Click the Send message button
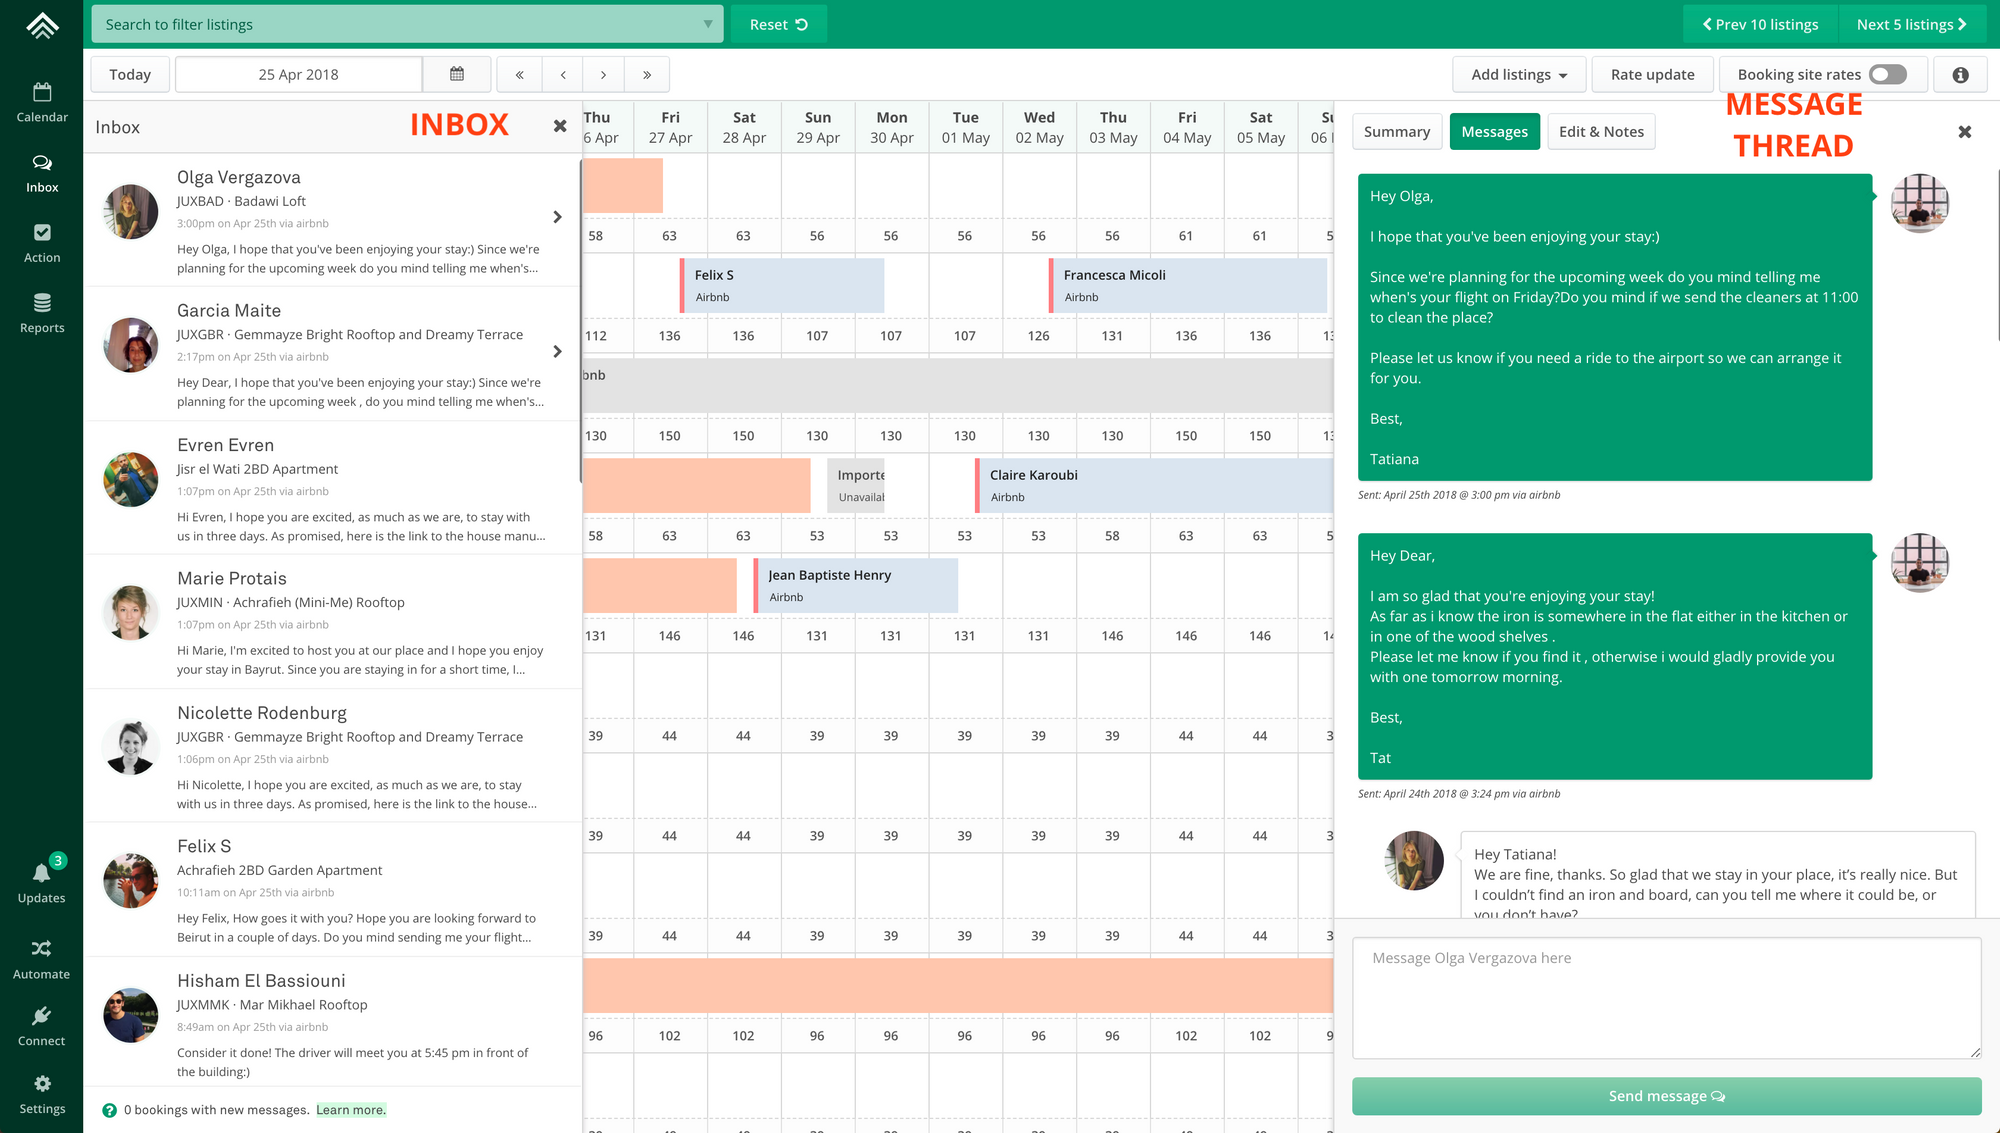 [1666, 1096]
